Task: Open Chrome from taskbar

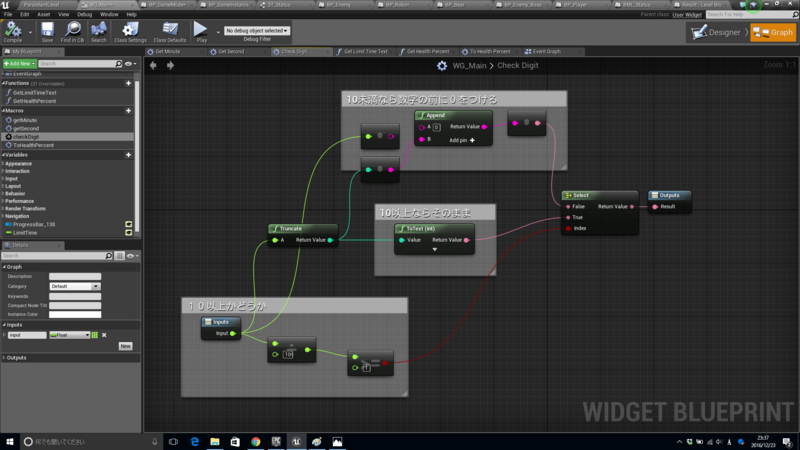Action: coord(256,442)
